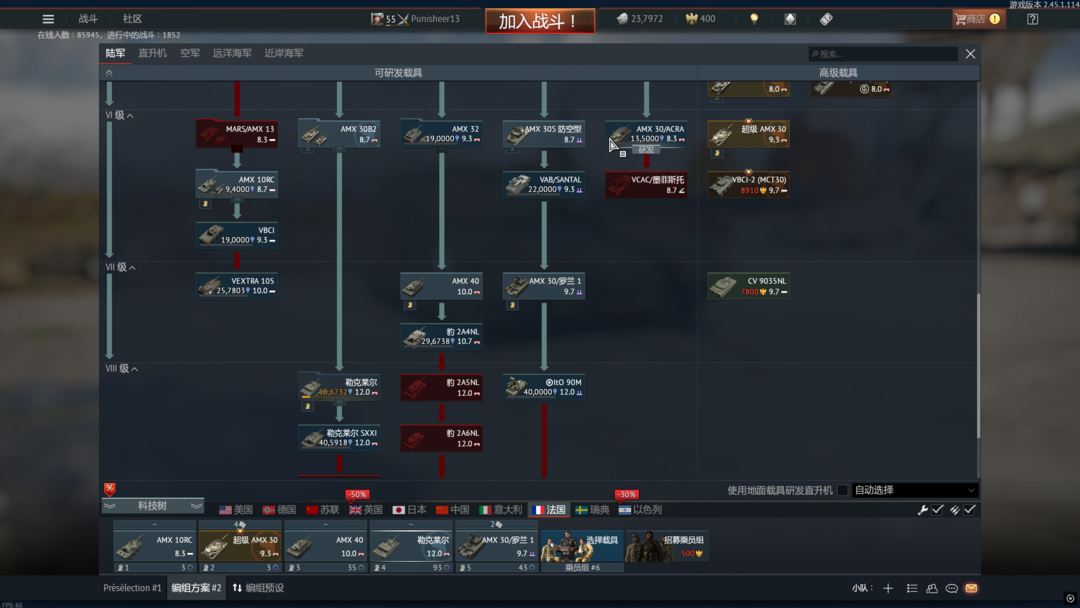Image resolution: width=1080 pixels, height=608 pixels.
Task: Select the 德国 nation tab
Action: (279, 510)
